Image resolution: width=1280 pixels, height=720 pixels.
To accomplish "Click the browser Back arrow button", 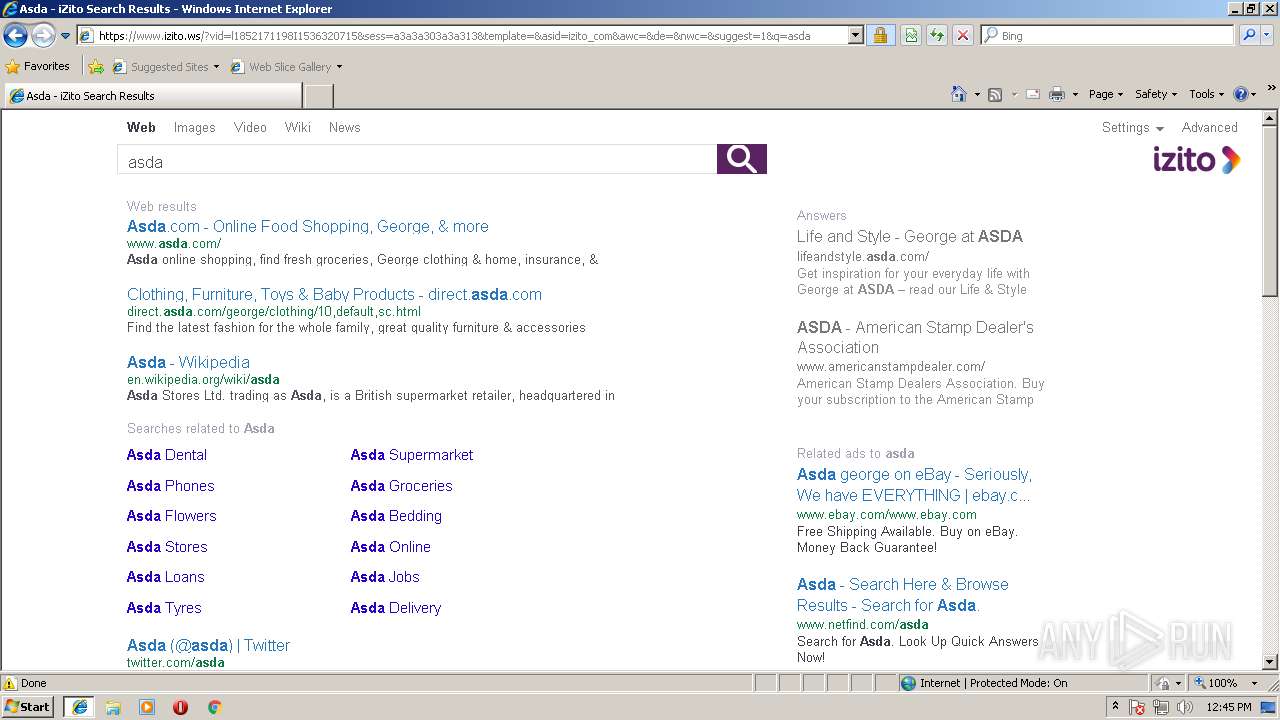I will [15, 36].
